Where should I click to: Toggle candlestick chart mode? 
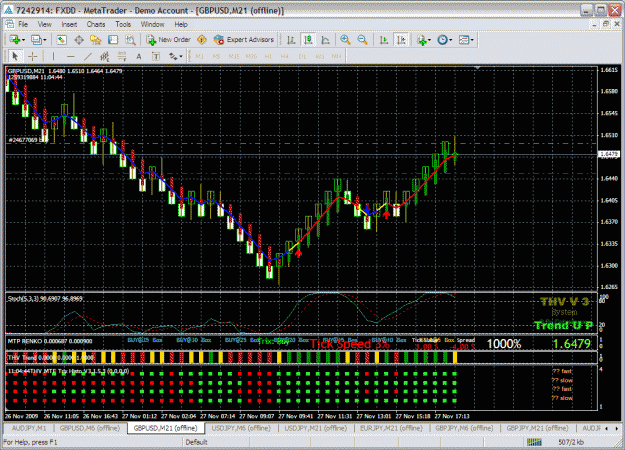point(308,39)
